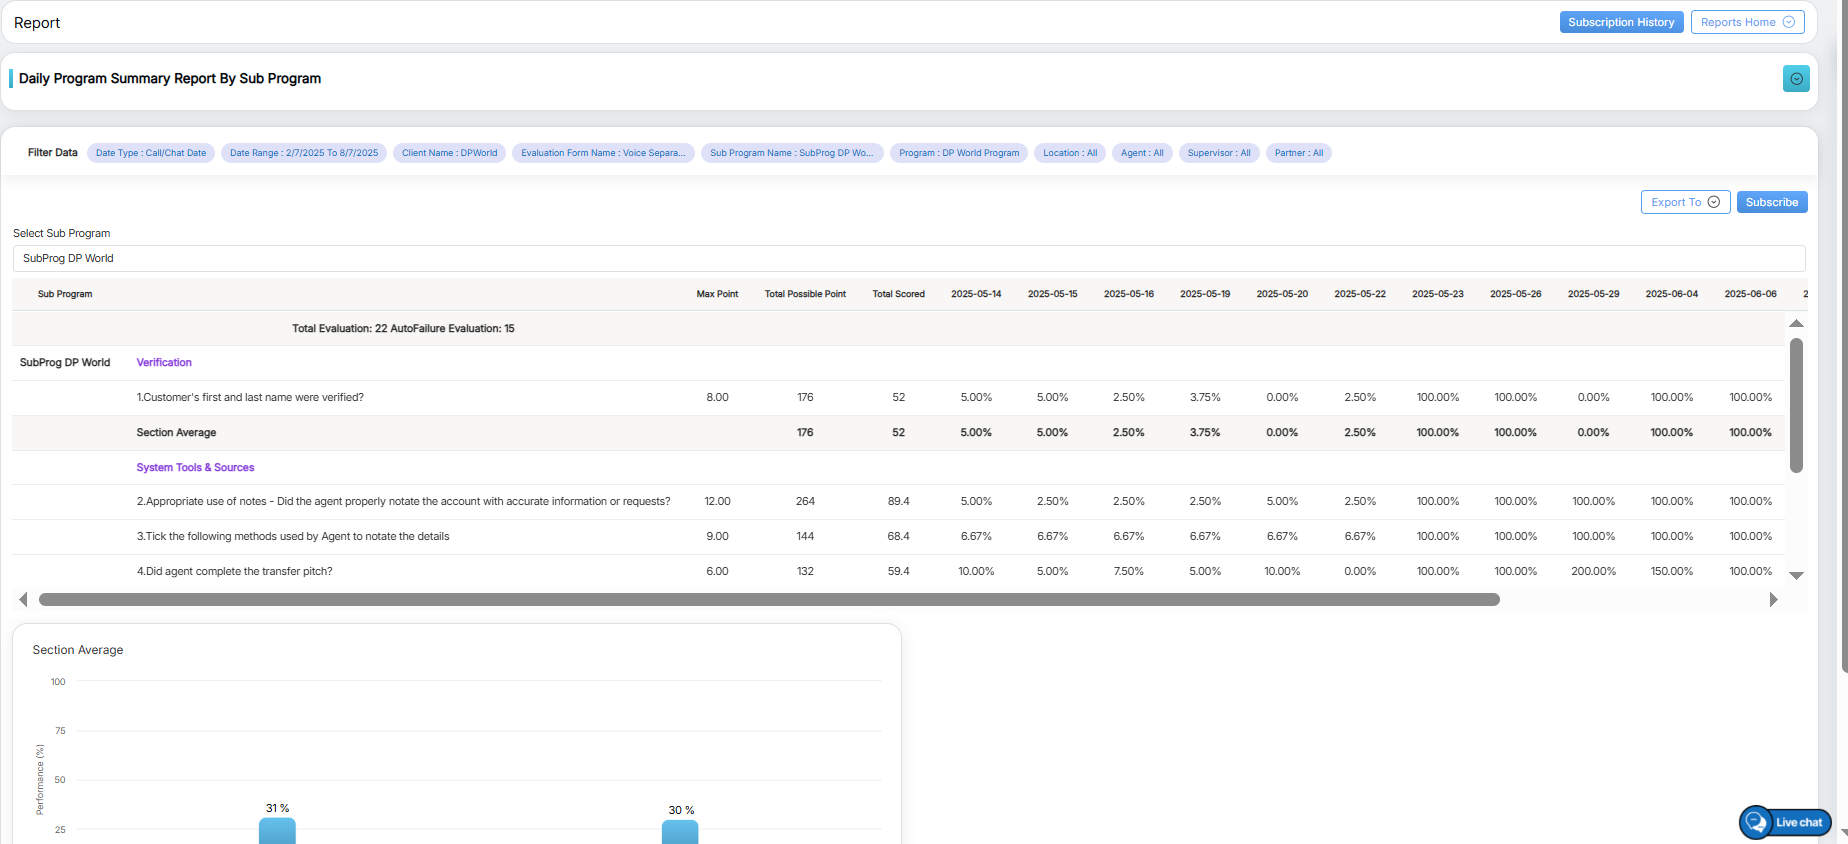Click the table's horizontal scrollbar thumb
1848x844 pixels.
[768, 600]
